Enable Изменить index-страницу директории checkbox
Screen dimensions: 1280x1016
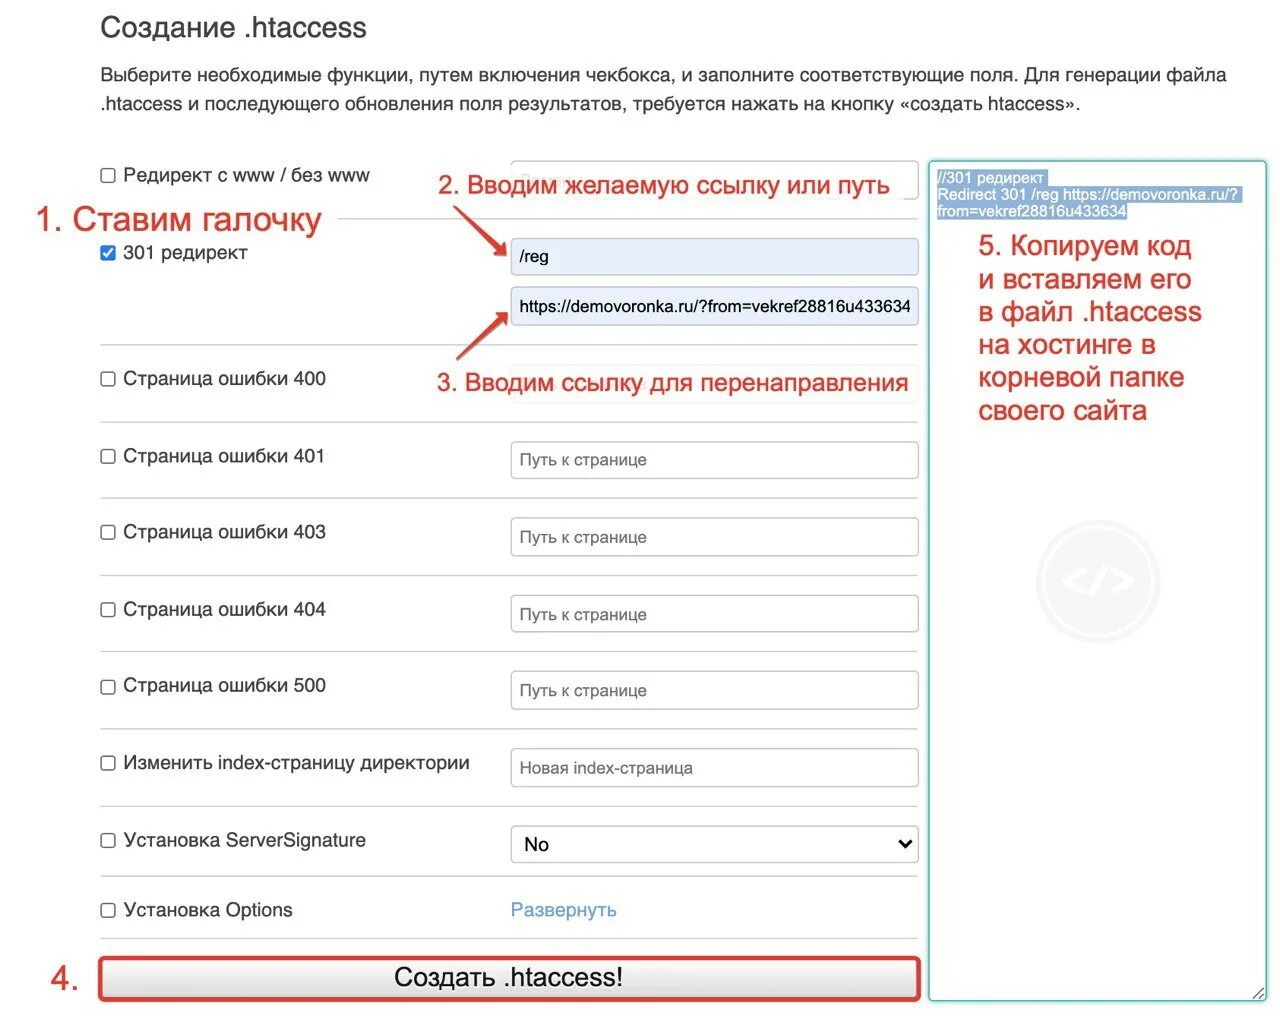point(108,763)
